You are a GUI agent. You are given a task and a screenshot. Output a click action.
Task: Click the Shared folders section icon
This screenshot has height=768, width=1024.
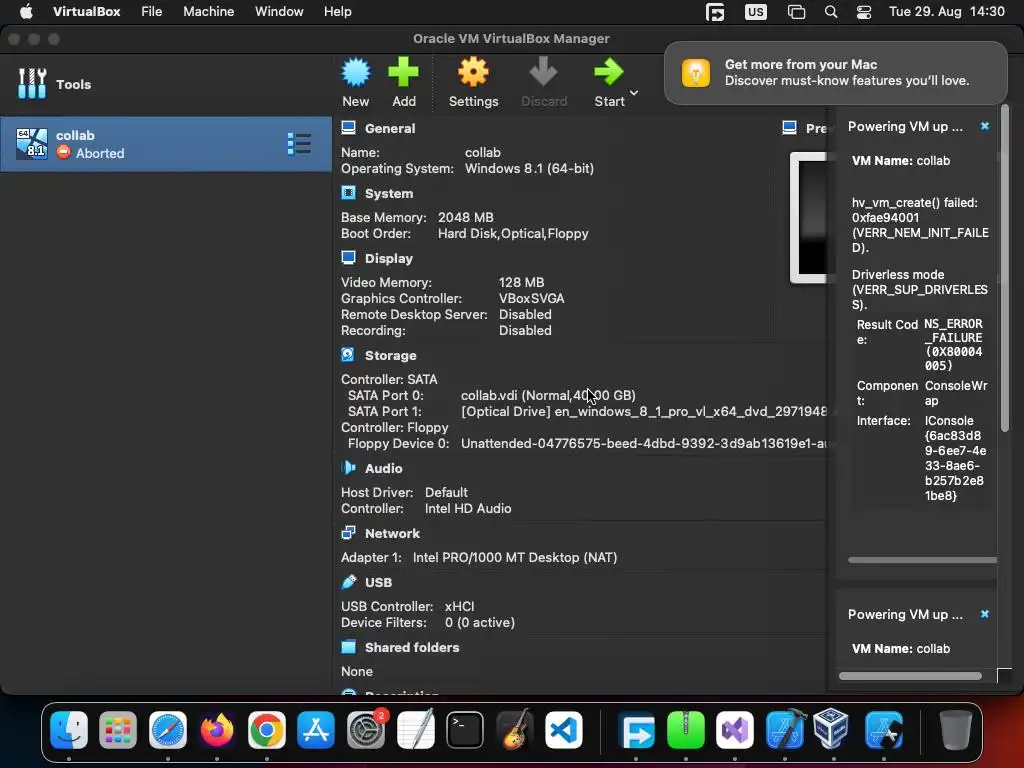349,647
